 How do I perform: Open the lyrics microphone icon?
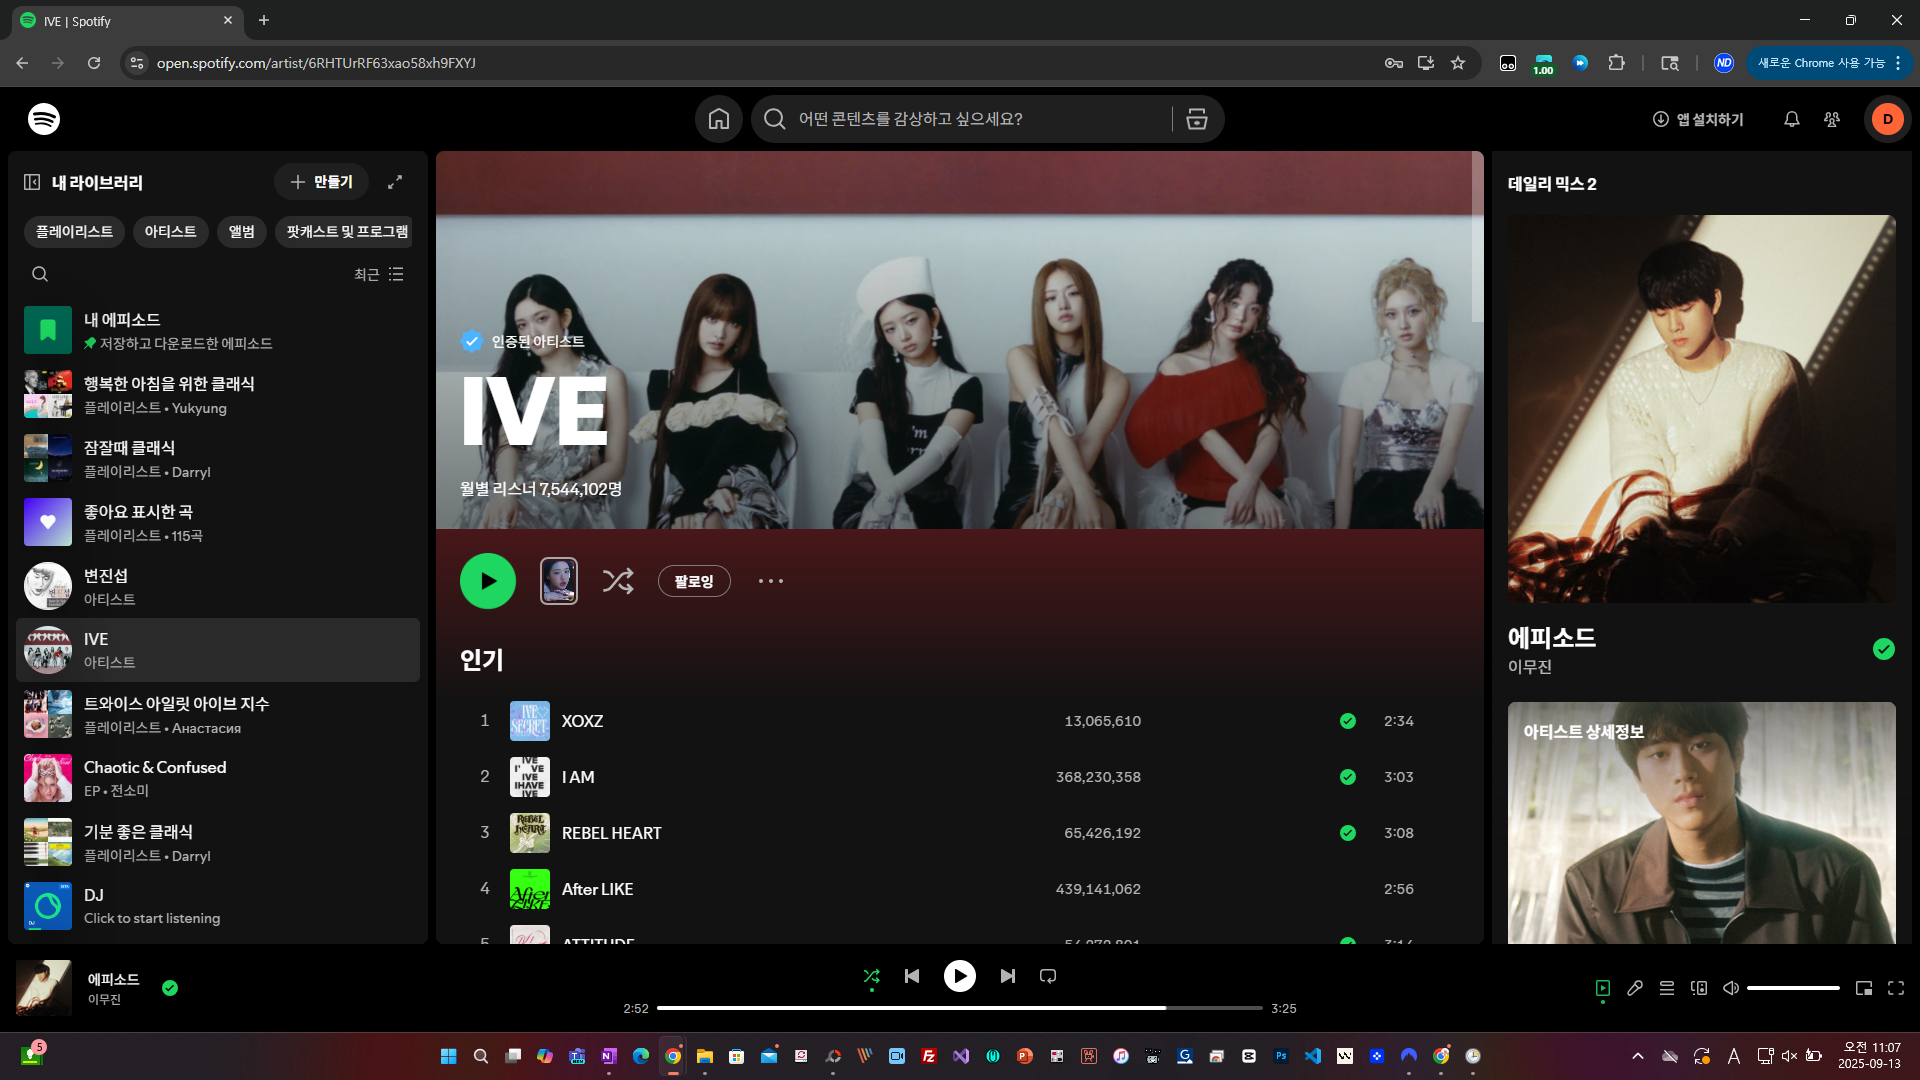1634,988
